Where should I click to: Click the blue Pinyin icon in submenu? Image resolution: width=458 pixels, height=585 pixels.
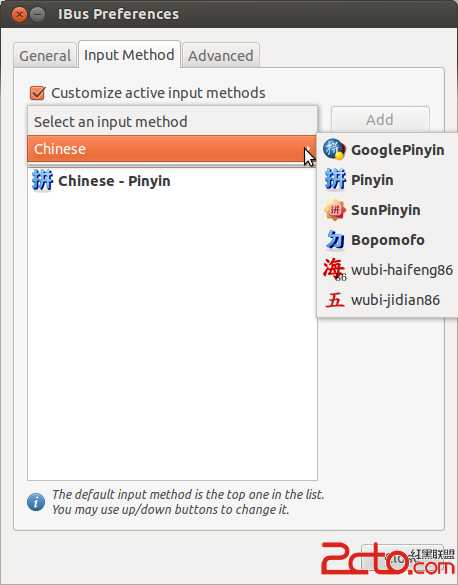(335, 179)
